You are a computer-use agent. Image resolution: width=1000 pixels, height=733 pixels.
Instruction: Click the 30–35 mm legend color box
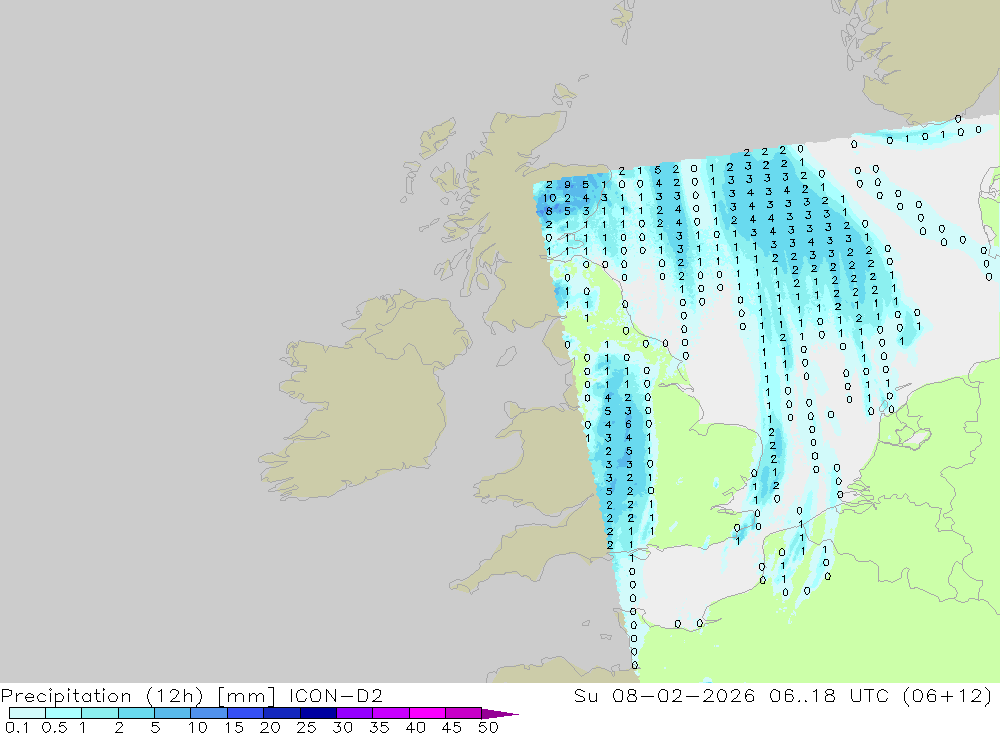355,713
